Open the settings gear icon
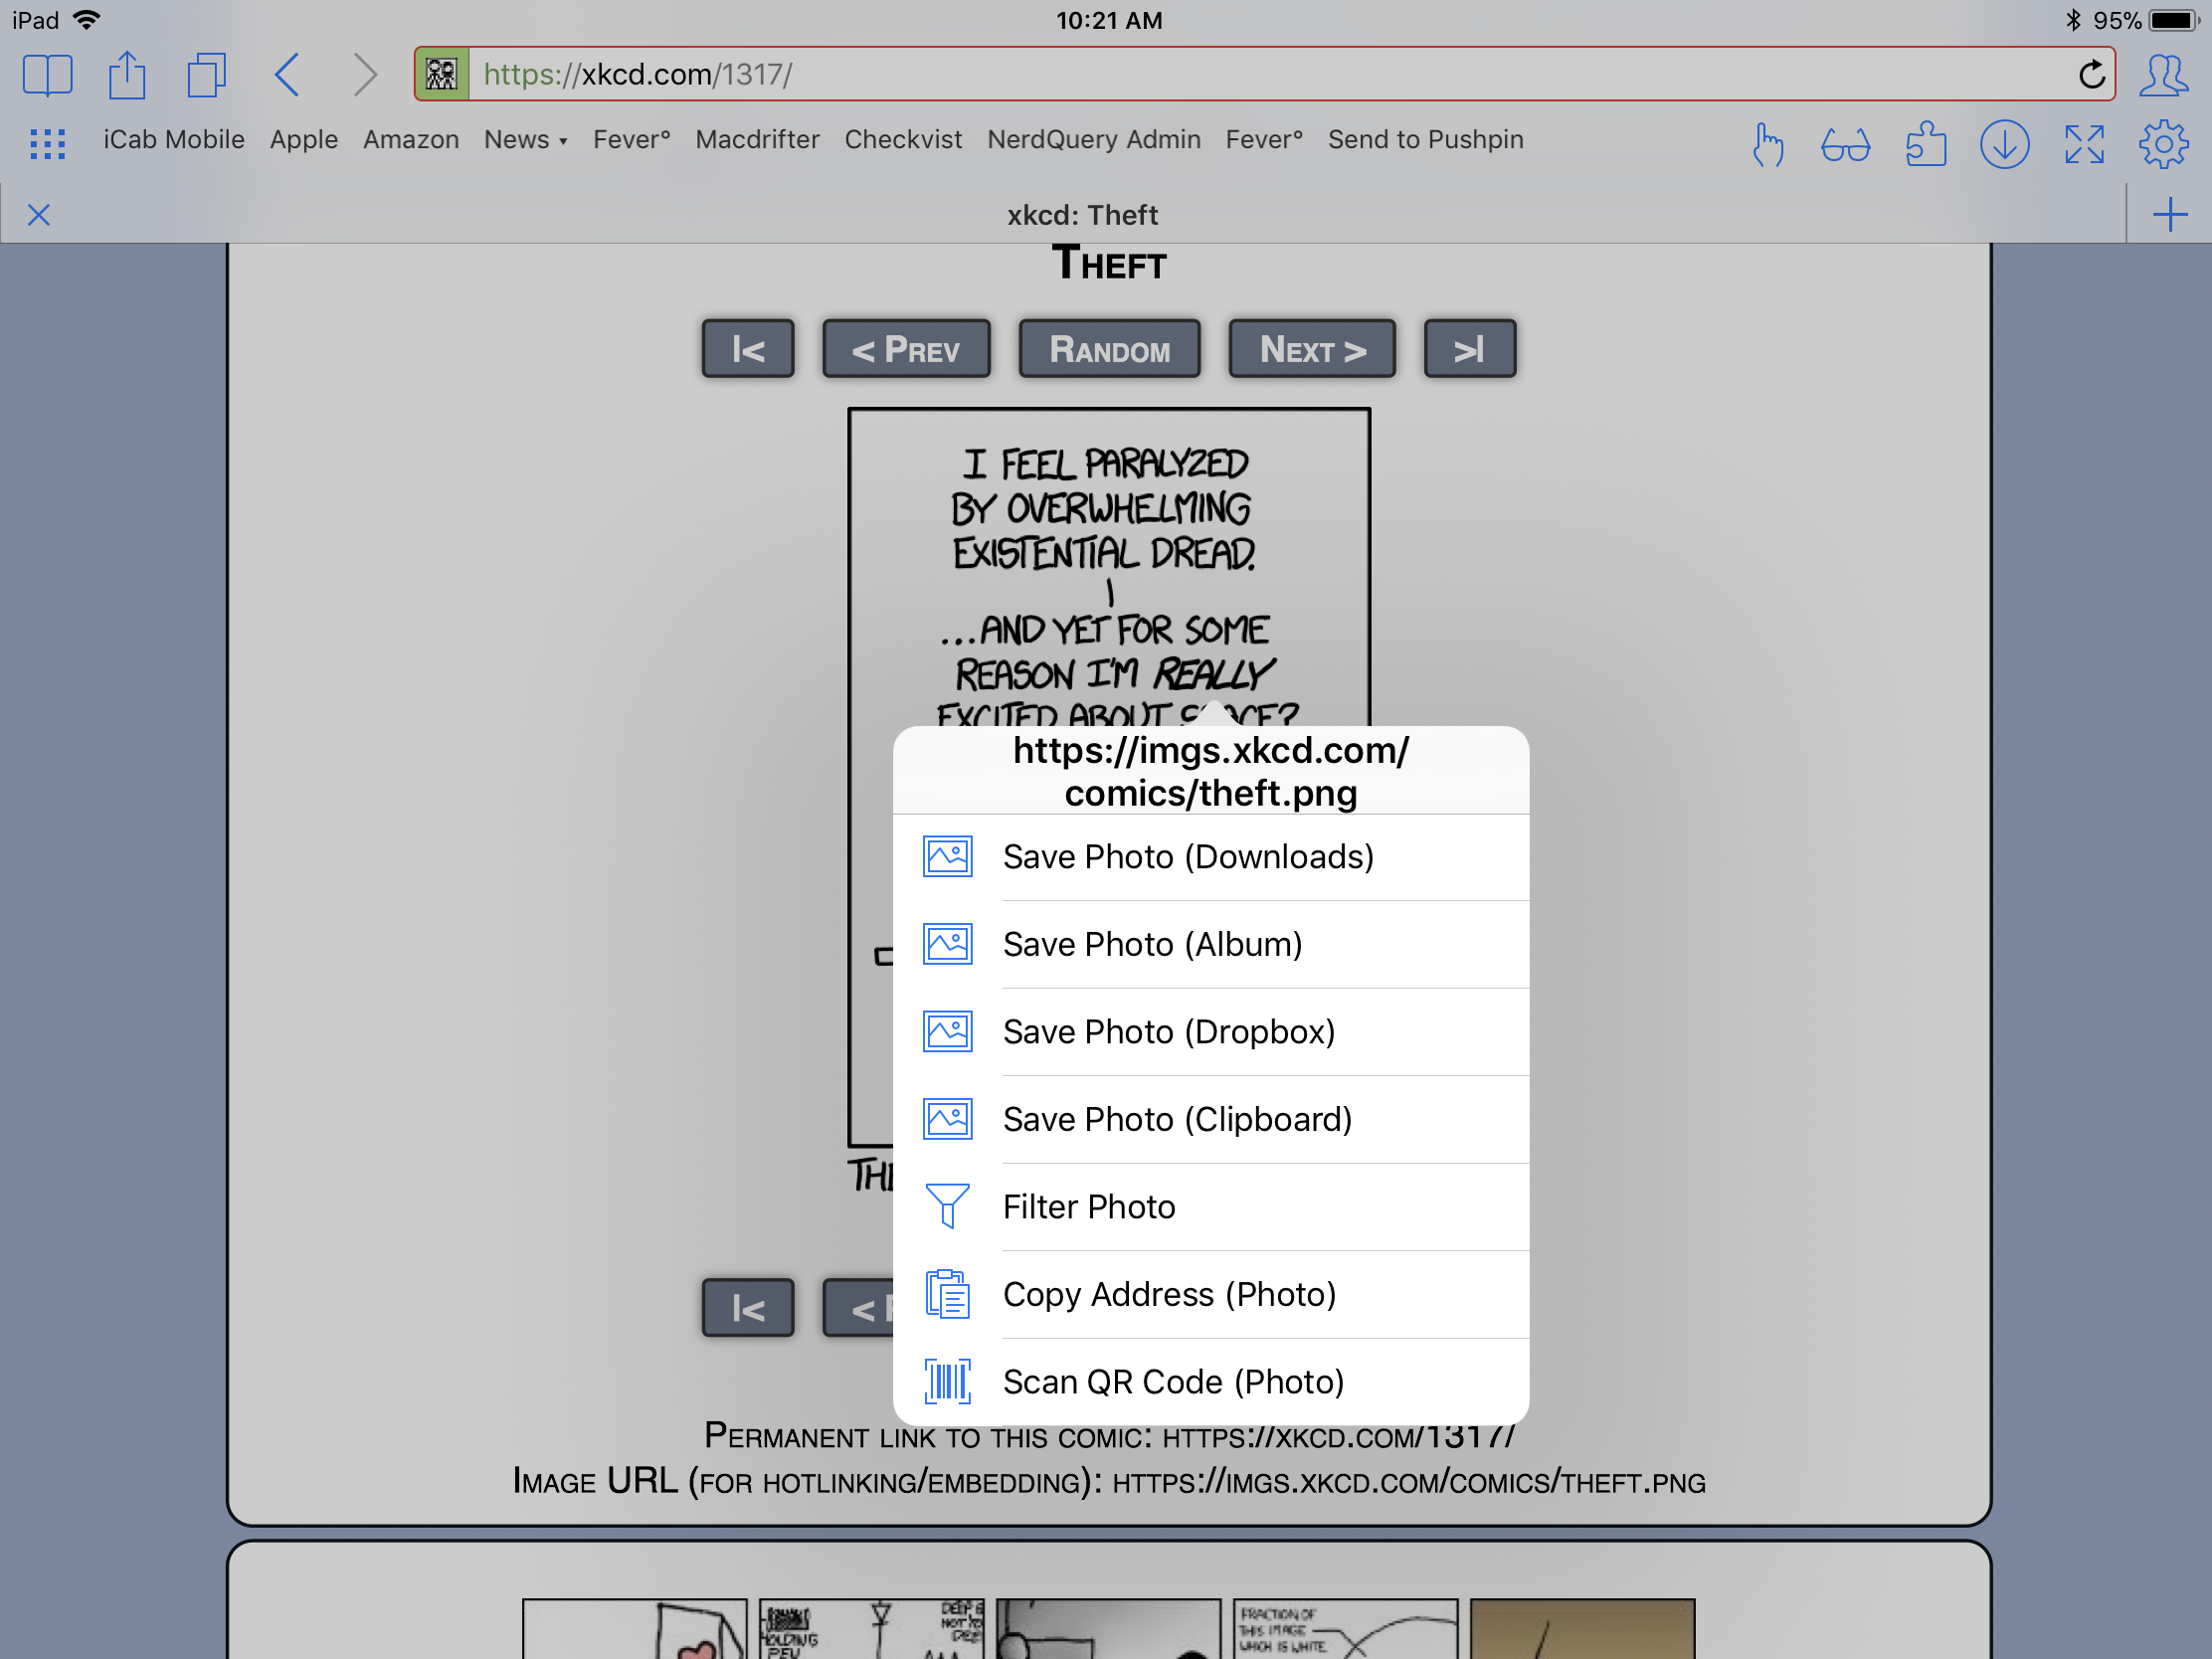 (2163, 145)
